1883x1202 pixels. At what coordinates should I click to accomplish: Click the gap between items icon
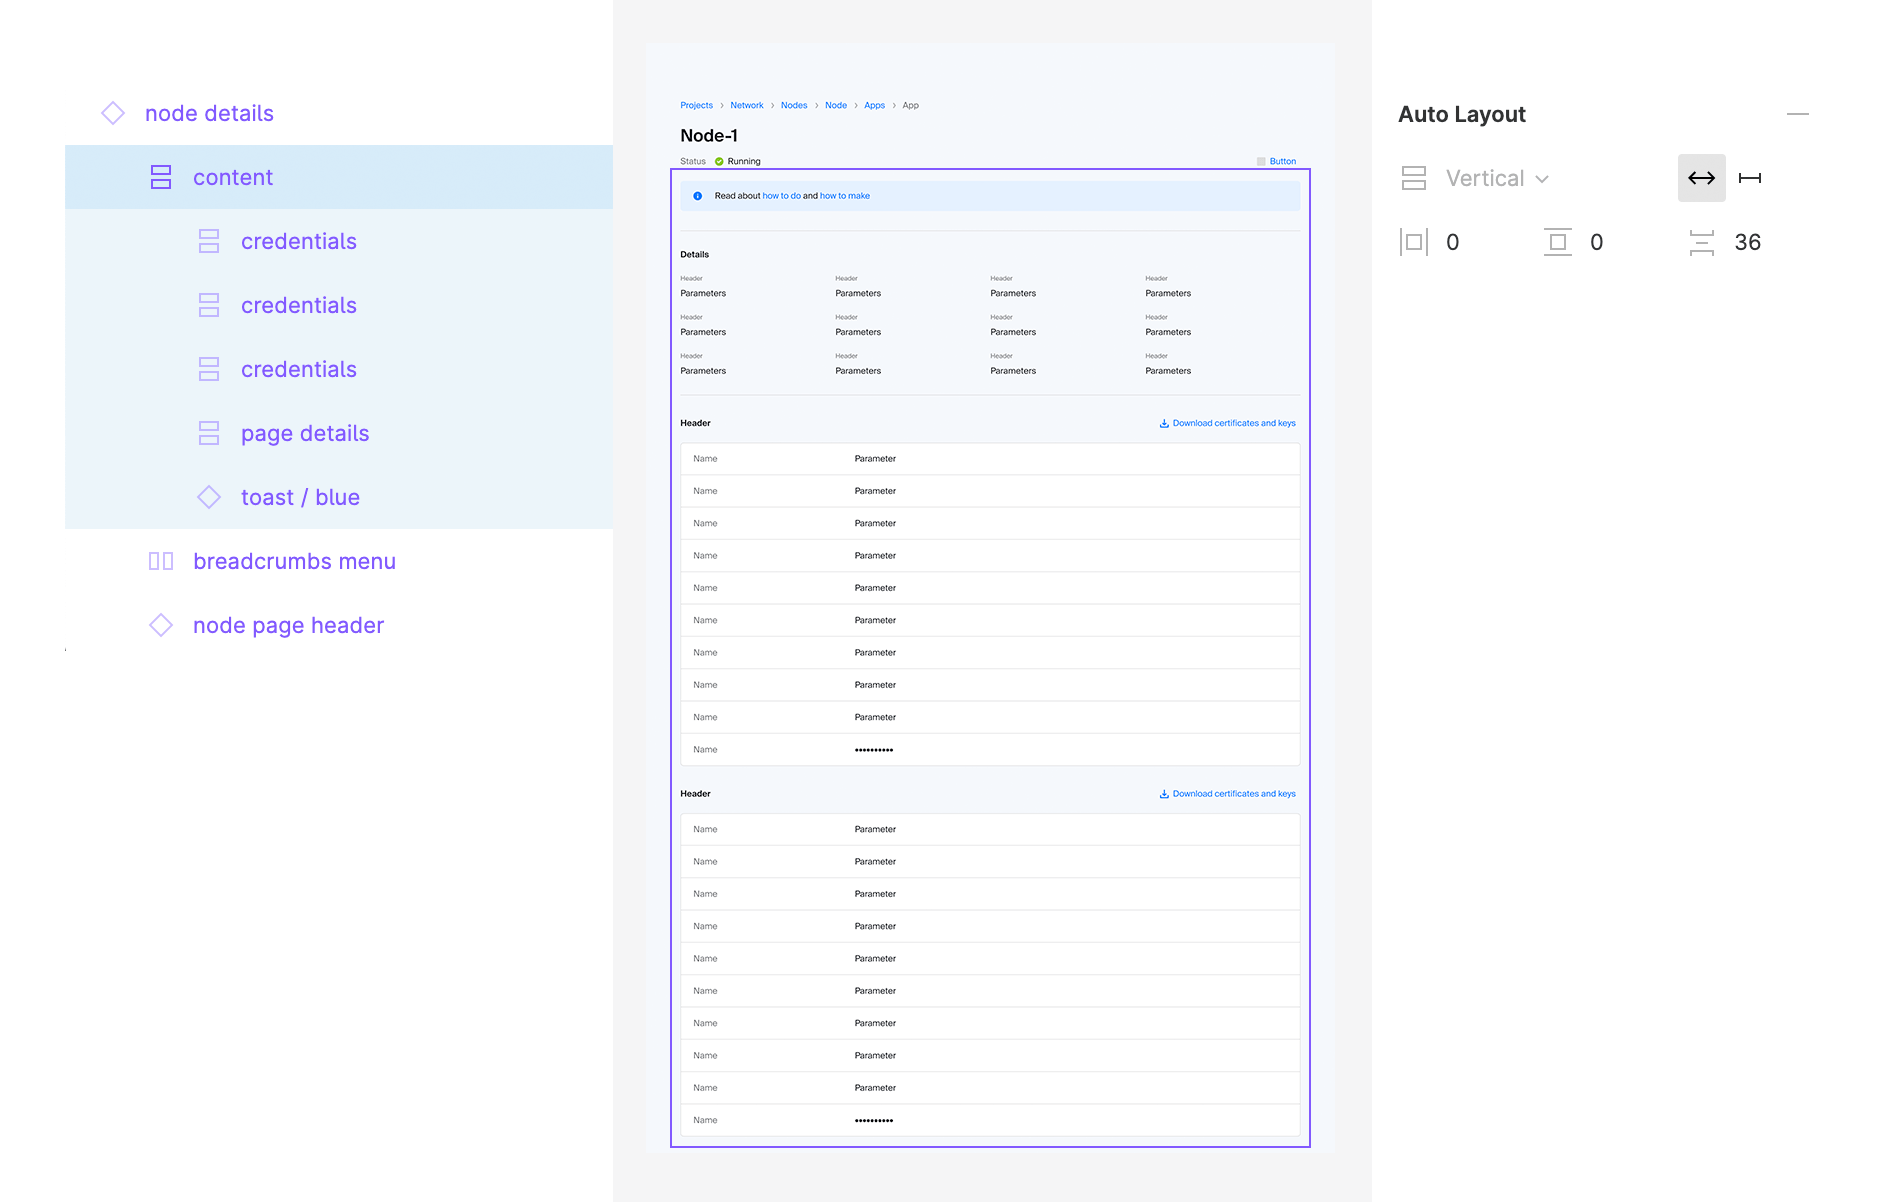coord(1700,241)
